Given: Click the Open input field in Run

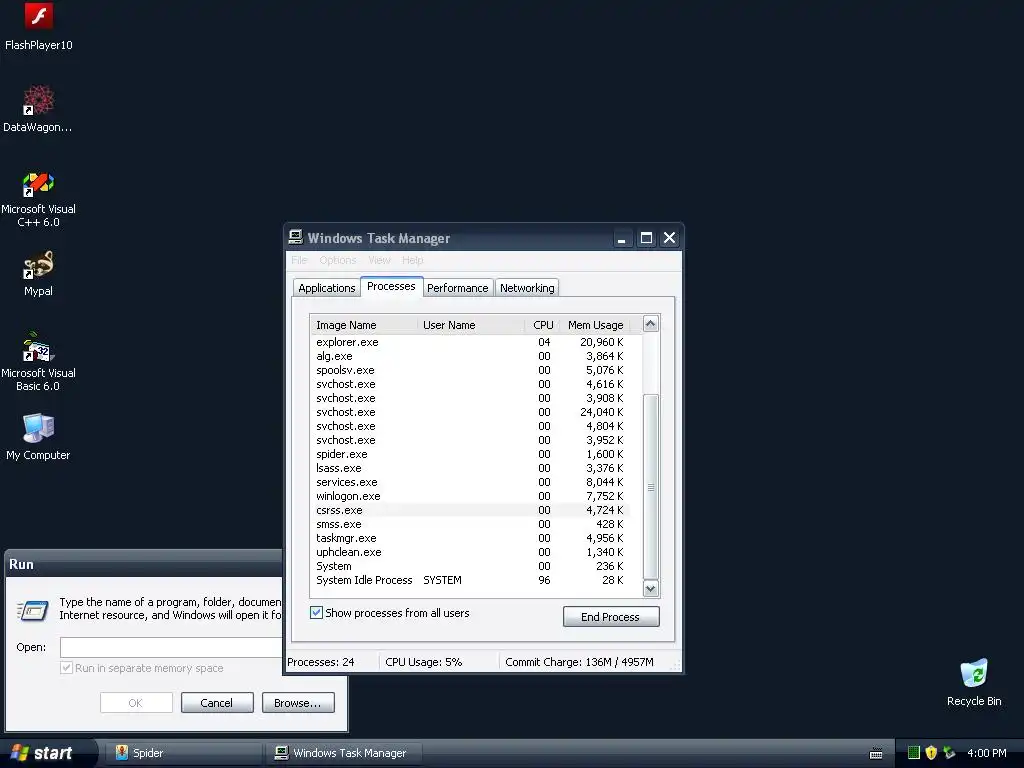Looking at the screenshot, I should (x=171, y=647).
